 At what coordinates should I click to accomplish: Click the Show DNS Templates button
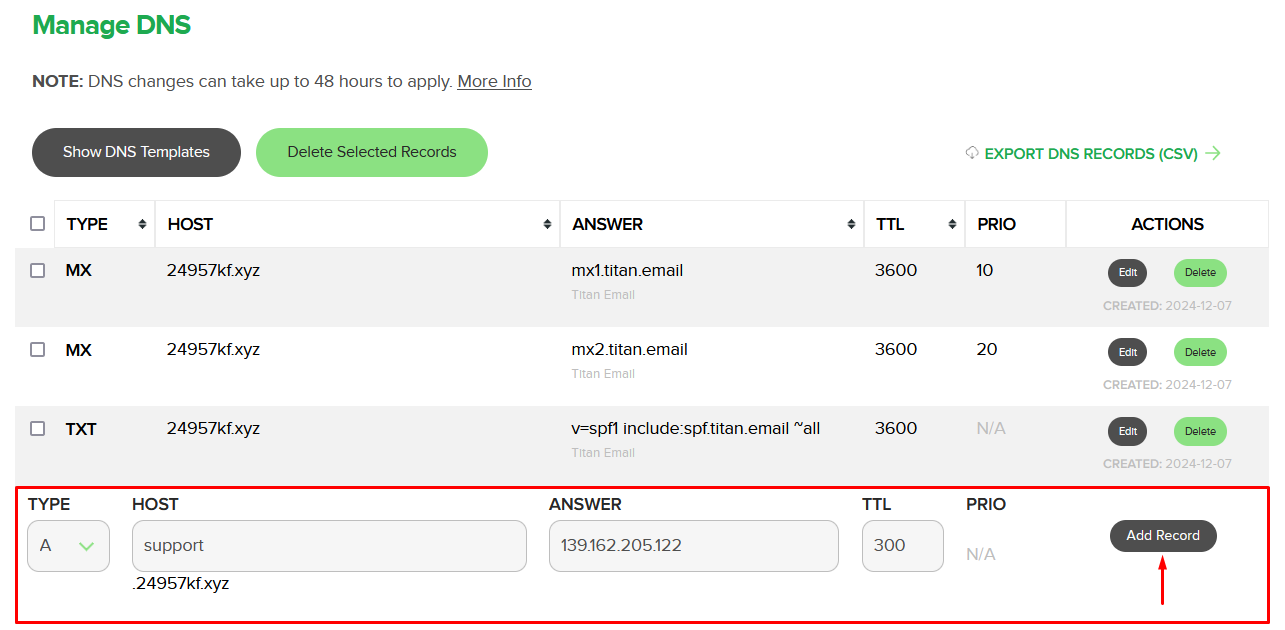pos(135,152)
